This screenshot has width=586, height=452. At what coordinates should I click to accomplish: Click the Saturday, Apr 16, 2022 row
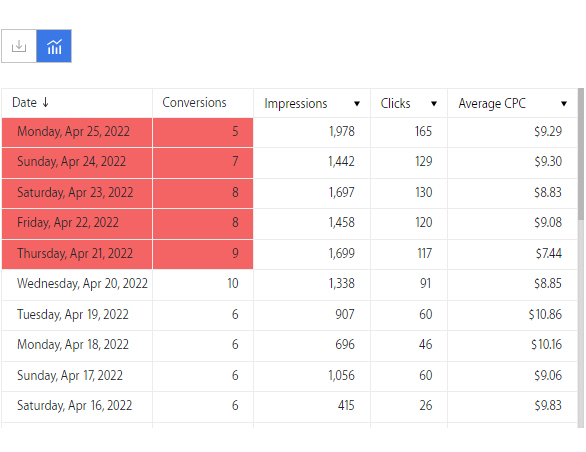[x=289, y=406]
